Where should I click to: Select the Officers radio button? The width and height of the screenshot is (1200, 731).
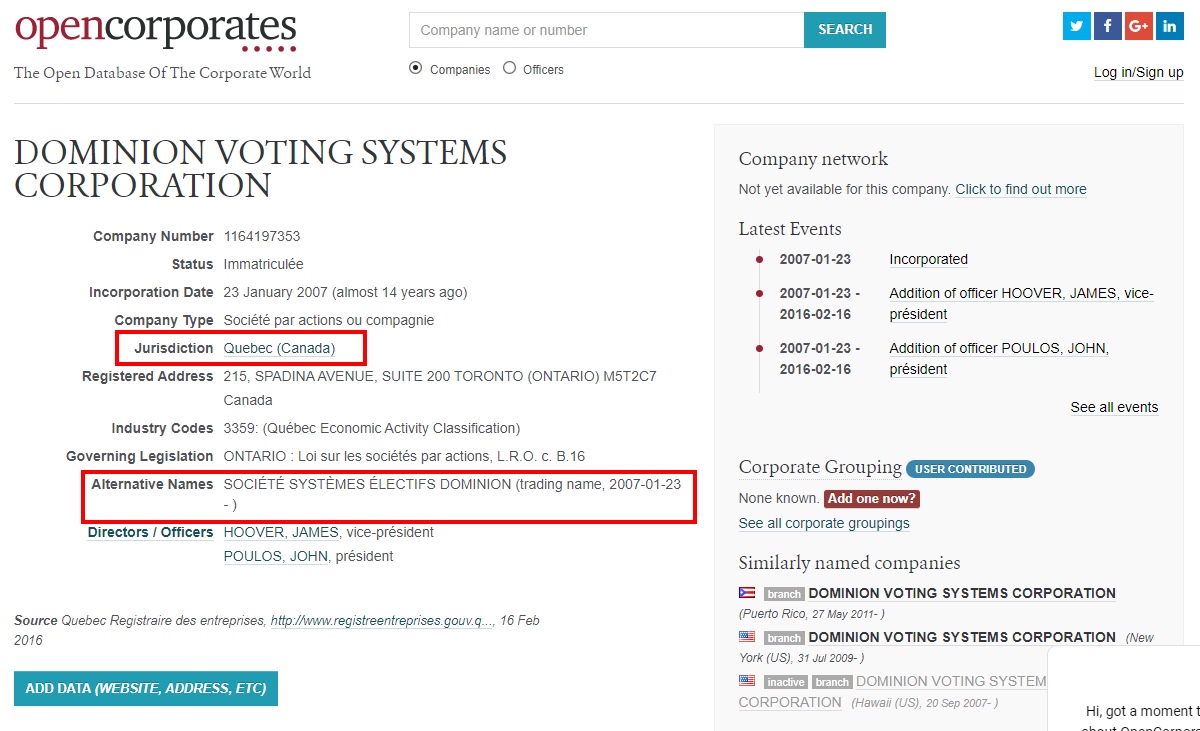510,68
